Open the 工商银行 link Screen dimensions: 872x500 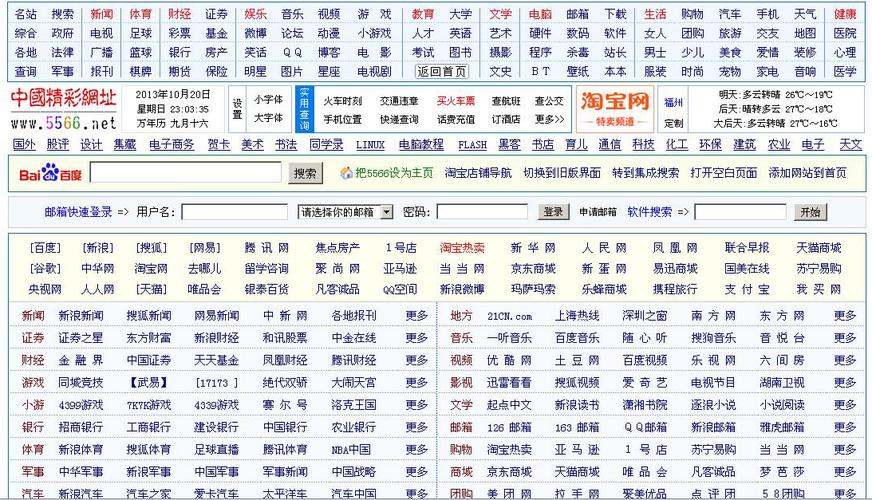[x=148, y=427]
